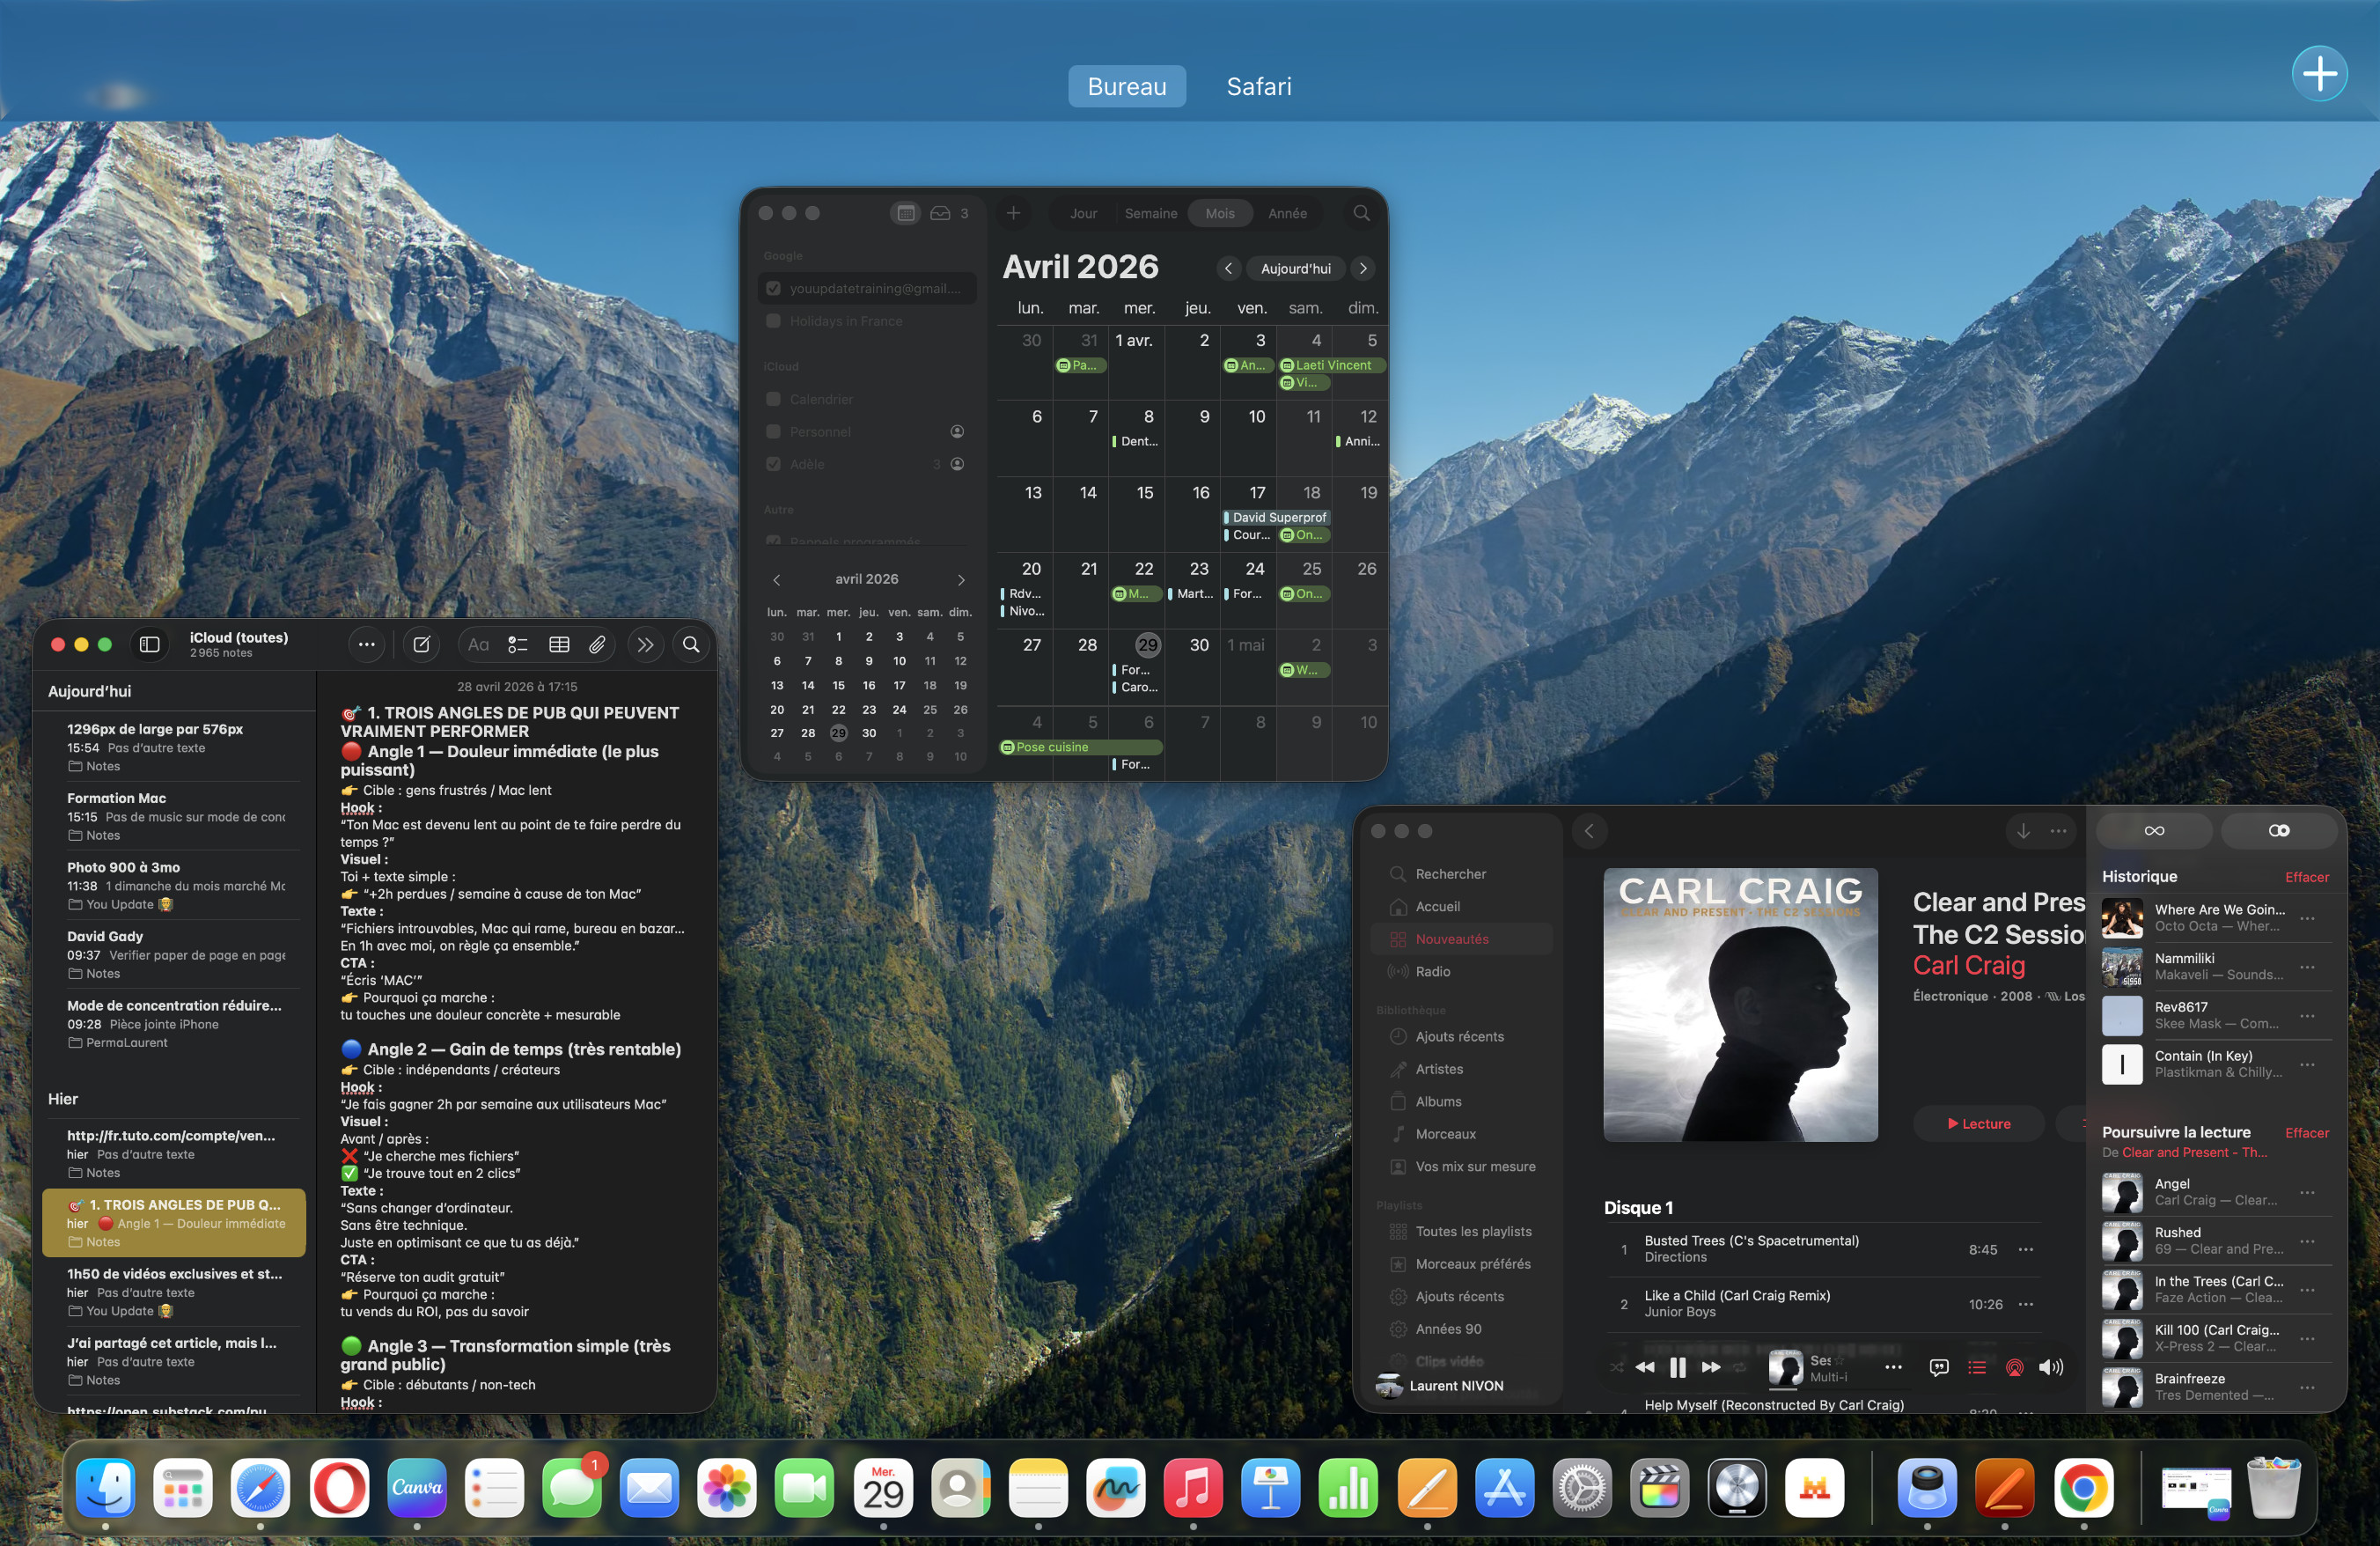
Task: Click the red Up Next list icon
Action: 1976,1367
